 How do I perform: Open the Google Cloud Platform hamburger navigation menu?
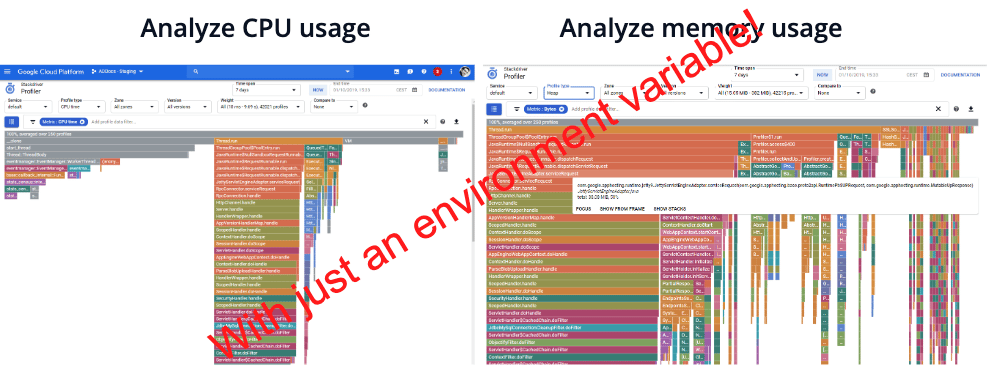pos(8,72)
